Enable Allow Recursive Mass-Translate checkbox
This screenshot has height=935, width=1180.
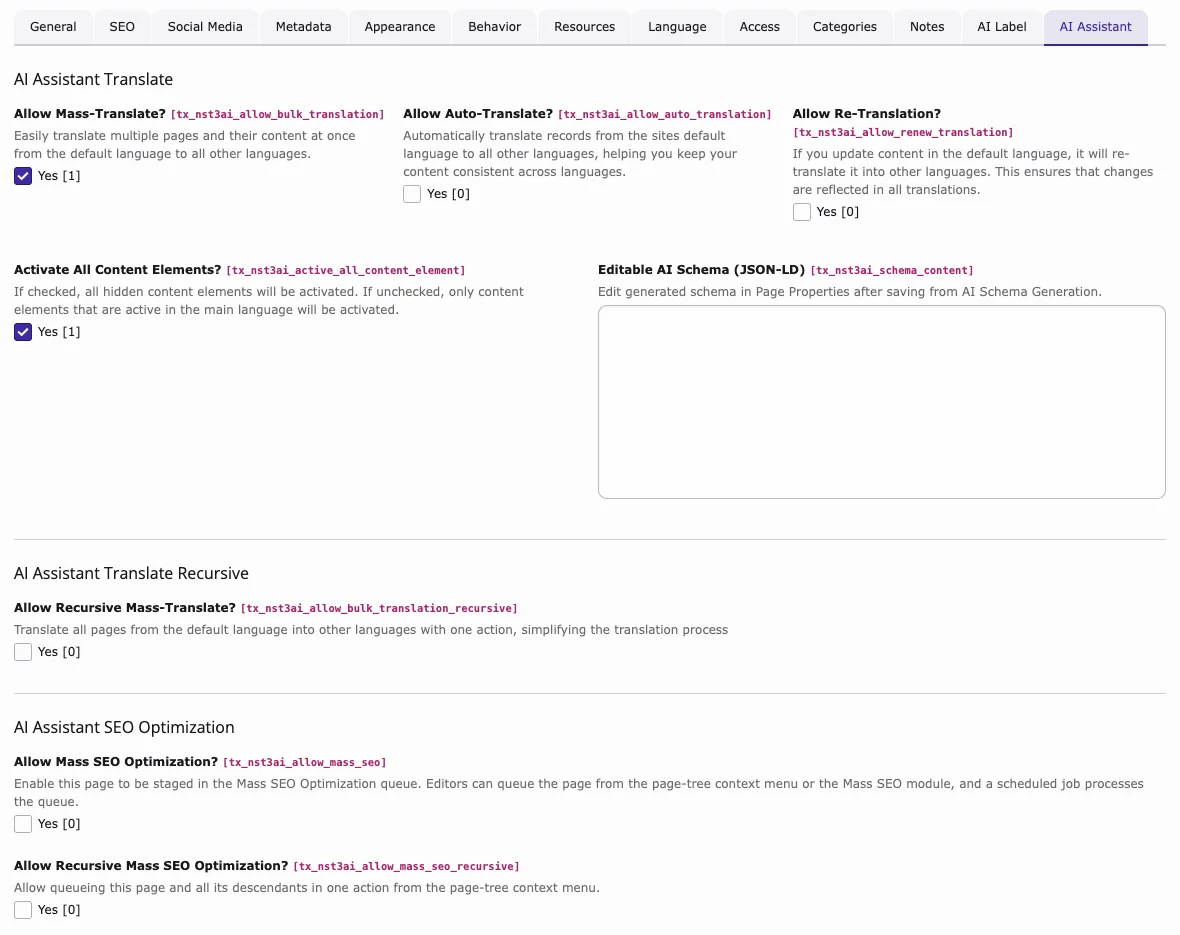(23, 652)
